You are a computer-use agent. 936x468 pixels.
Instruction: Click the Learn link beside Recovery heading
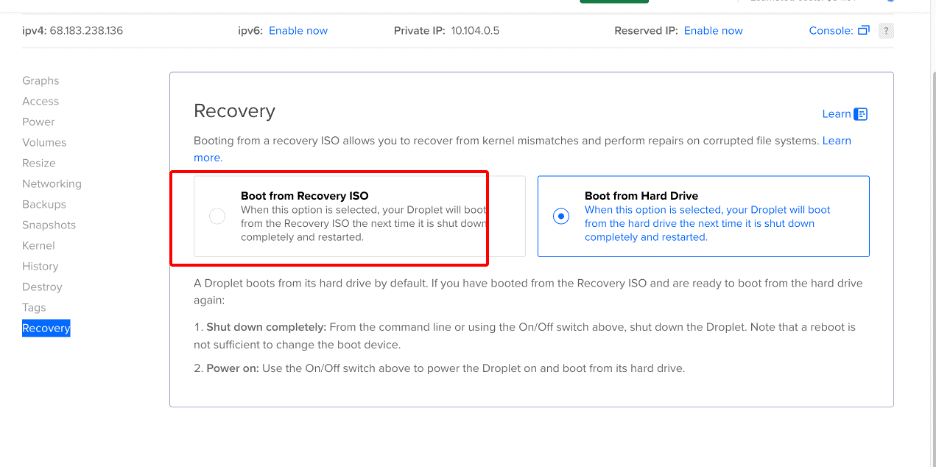pyautogui.click(x=836, y=114)
